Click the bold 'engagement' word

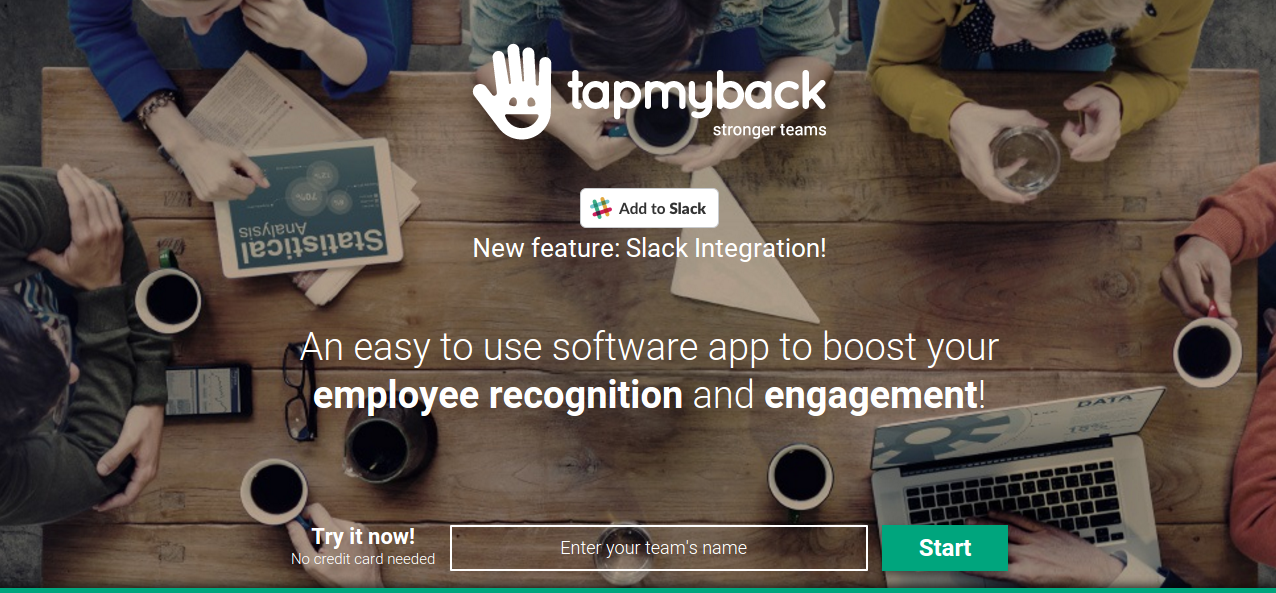tap(870, 396)
